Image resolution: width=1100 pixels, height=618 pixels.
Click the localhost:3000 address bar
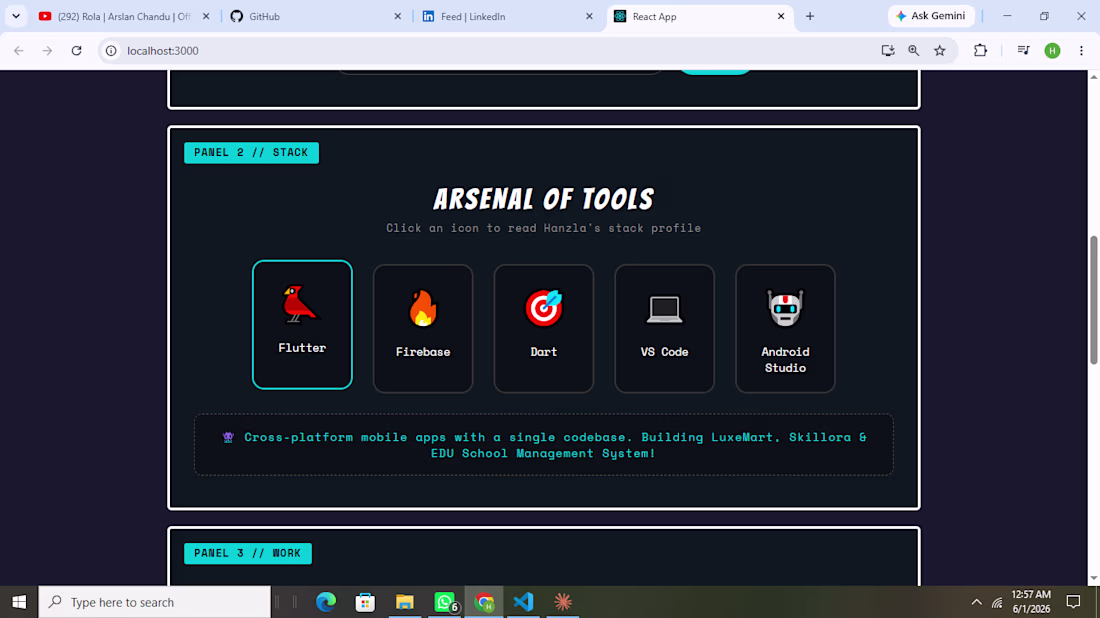tap(491, 51)
